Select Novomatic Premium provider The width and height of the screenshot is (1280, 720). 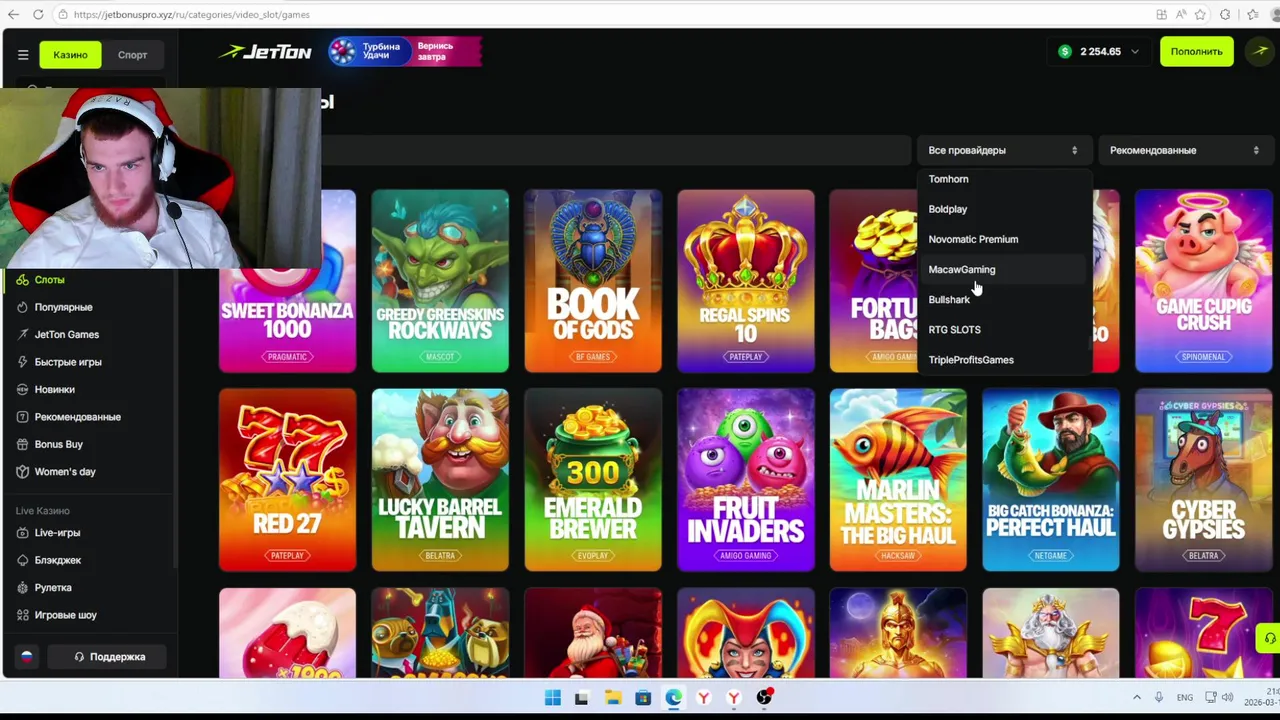(x=1002, y=239)
